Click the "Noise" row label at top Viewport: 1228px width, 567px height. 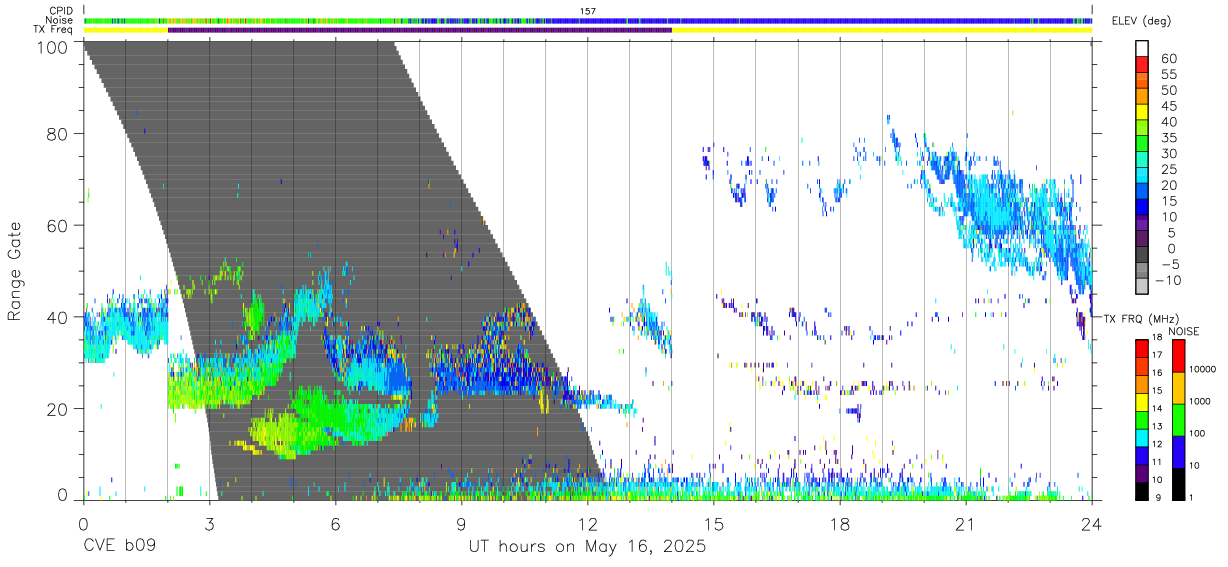(61, 20)
